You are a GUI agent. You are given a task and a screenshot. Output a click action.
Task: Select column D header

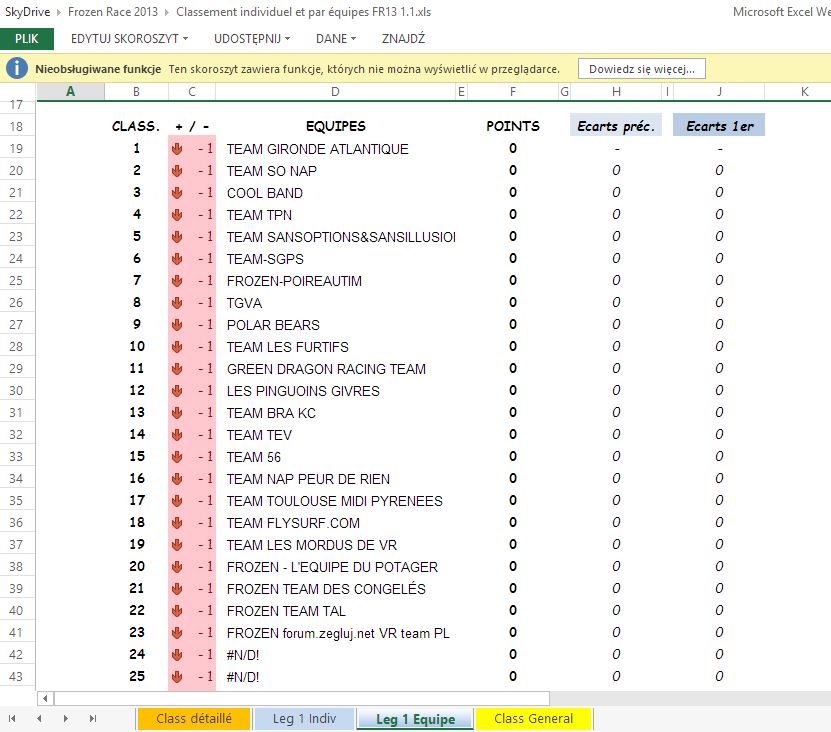click(x=335, y=92)
